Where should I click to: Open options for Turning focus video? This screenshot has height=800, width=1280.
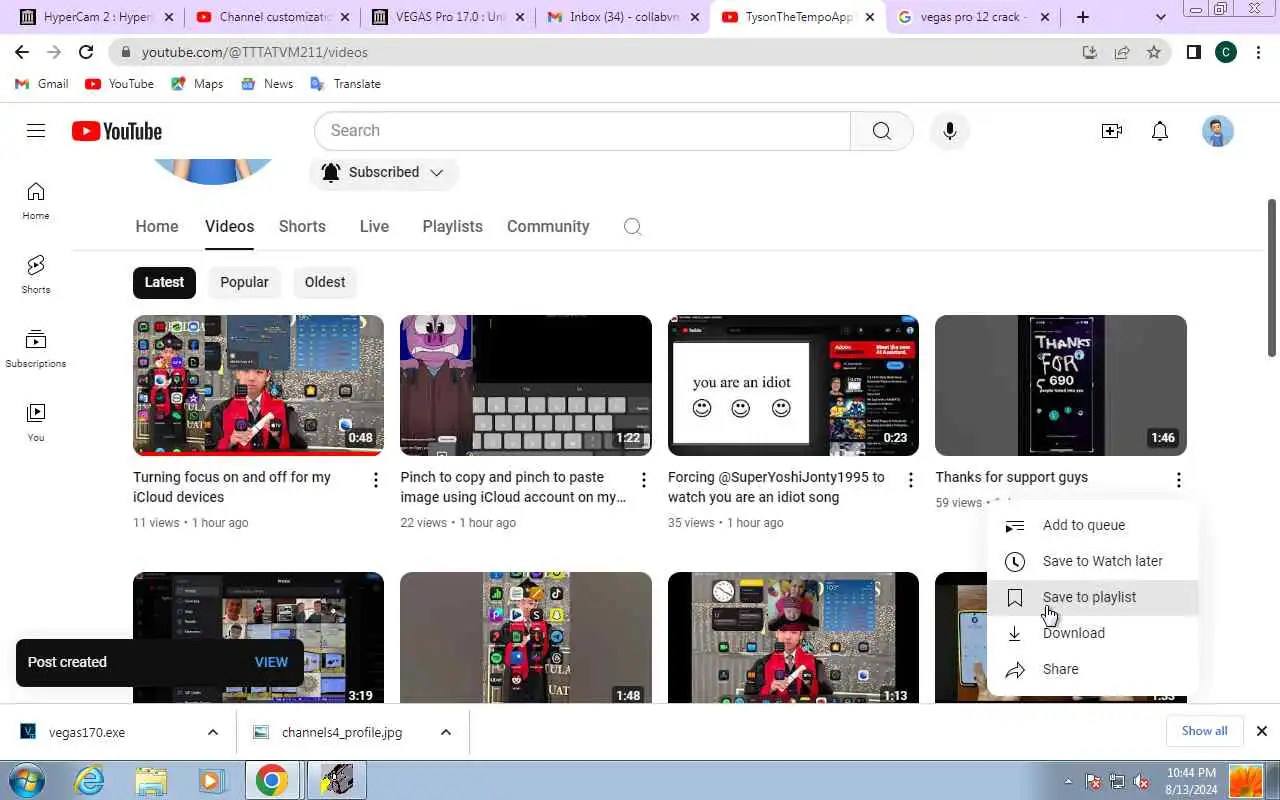click(x=376, y=480)
